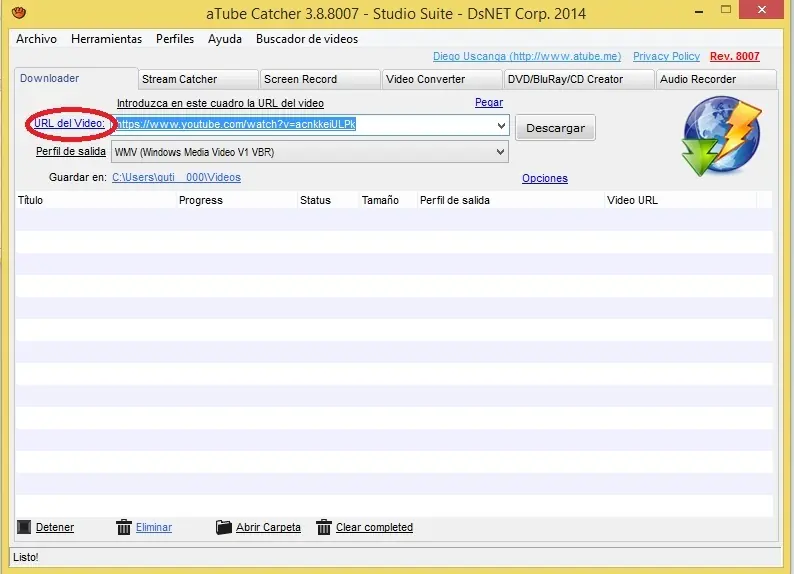Click the Detener link
The image size is (794, 574).
pyautogui.click(x=55, y=527)
